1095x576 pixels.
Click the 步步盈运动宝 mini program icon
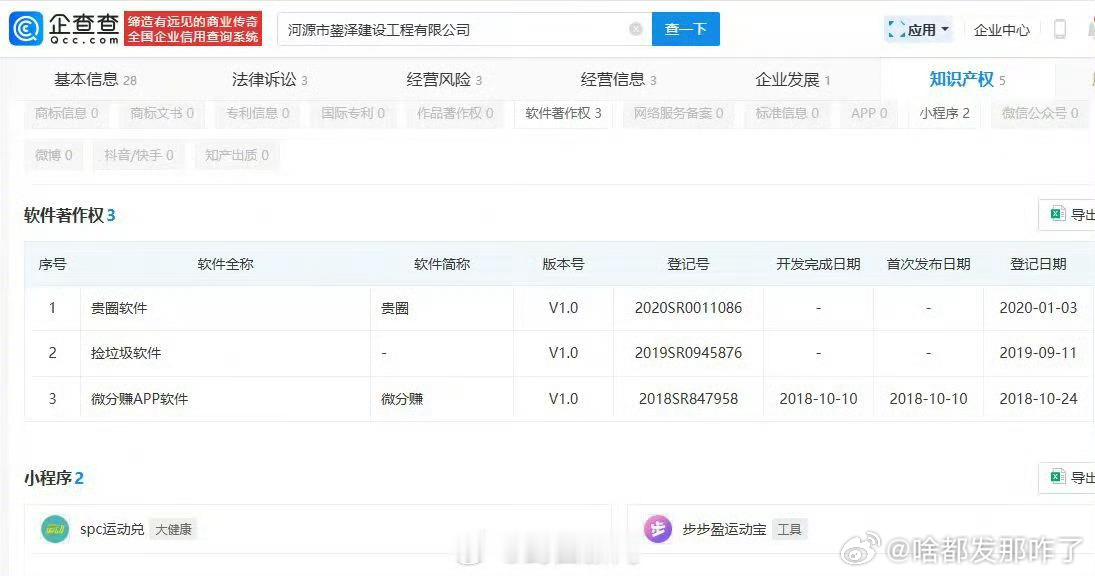[658, 529]
